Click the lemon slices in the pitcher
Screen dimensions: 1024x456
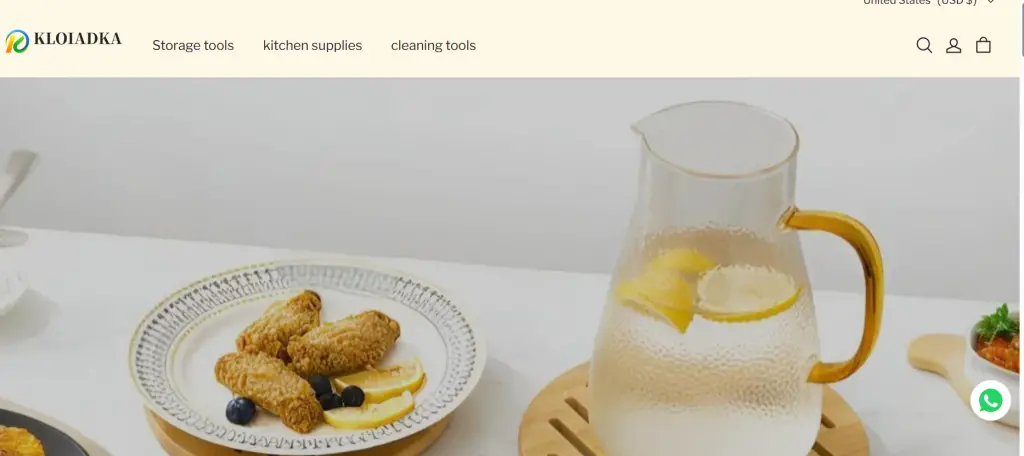(708, 287)
